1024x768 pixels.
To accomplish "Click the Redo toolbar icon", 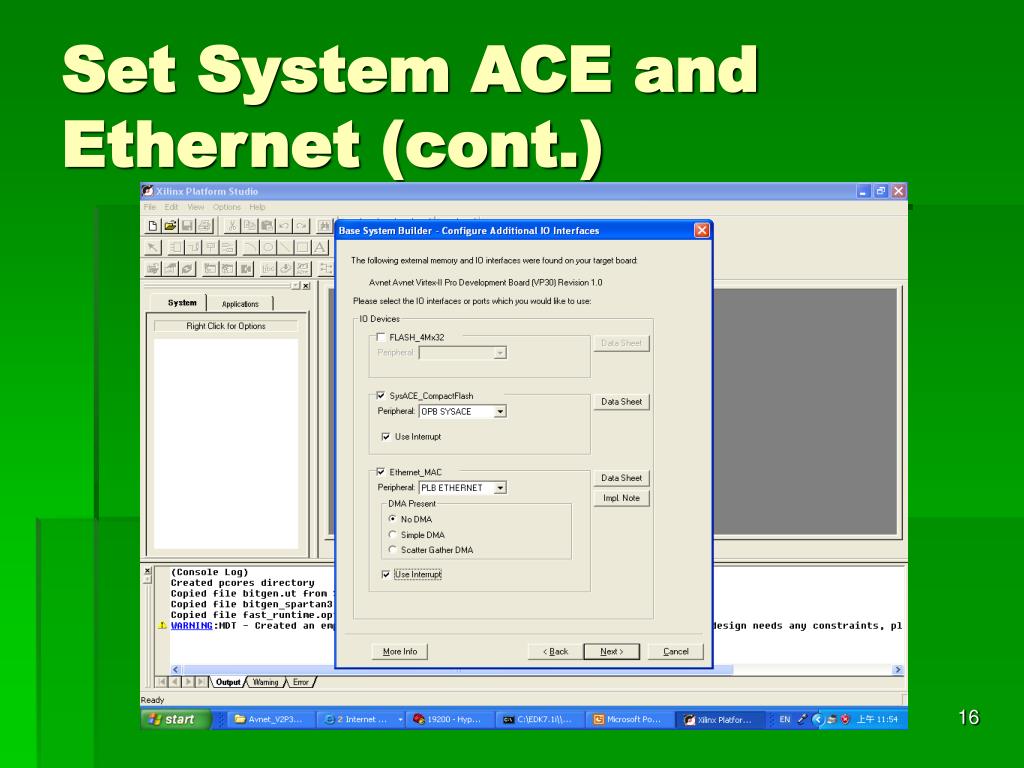I will coord(300,226).
